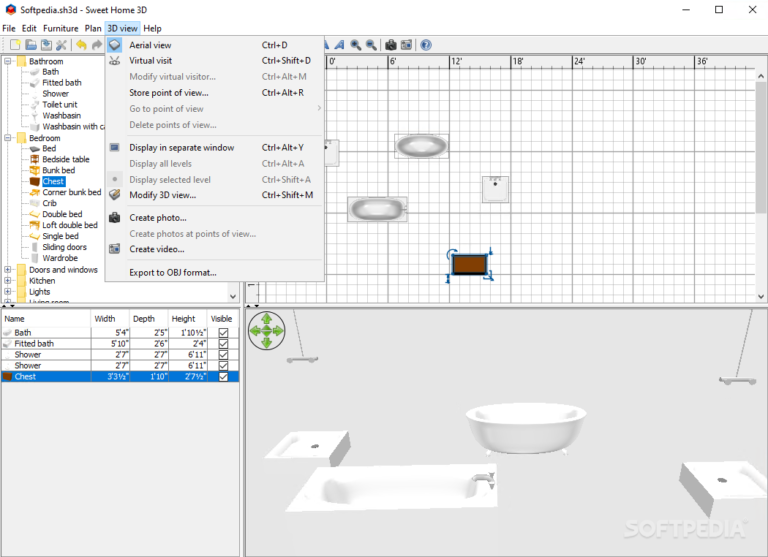Select Toilet unit in the catalog tree

click(x=60, y=104)
